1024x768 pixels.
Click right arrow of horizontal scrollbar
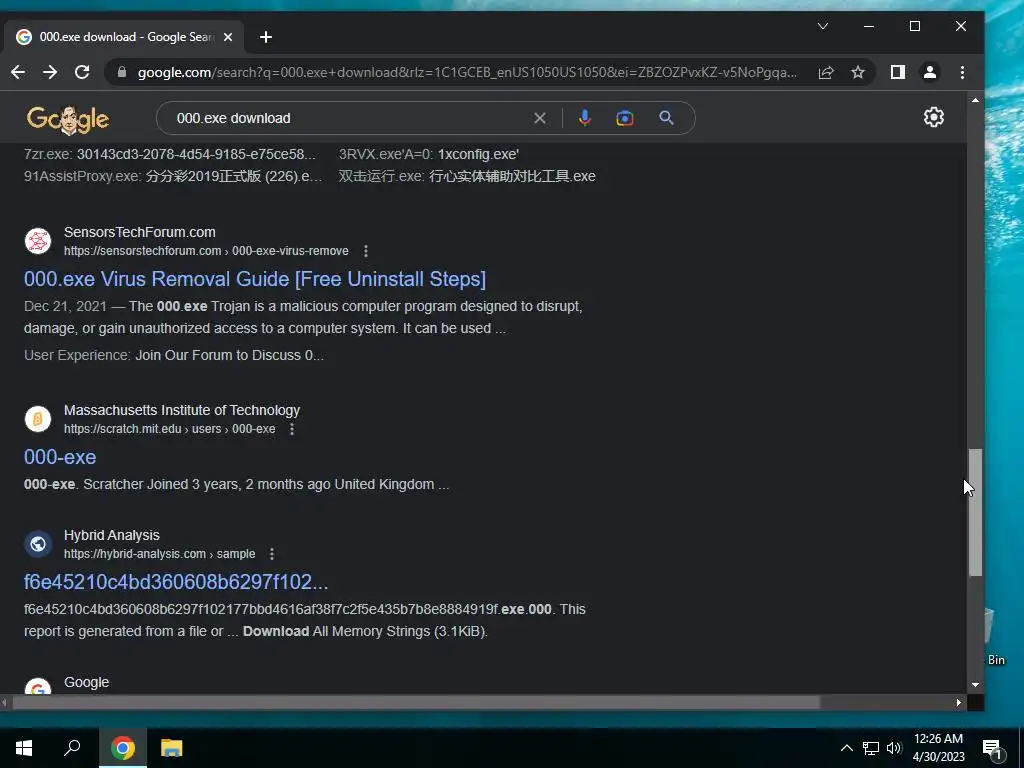click(958, 703)
